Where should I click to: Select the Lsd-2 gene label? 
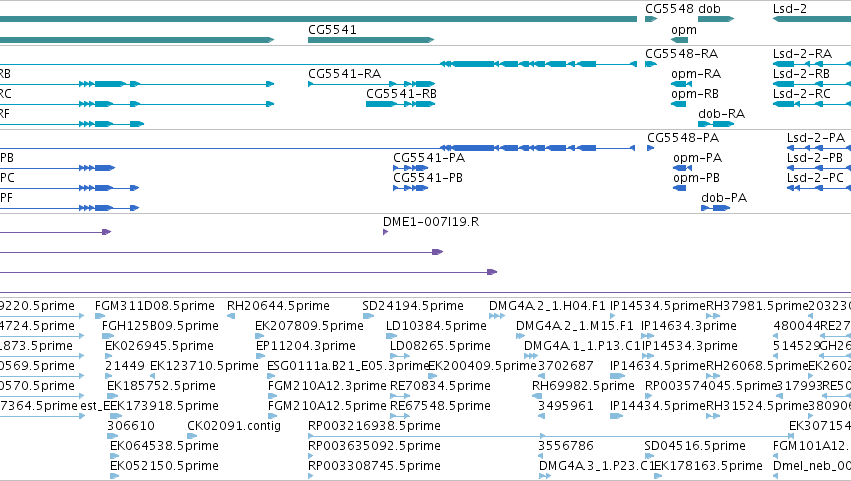pyautogui.click(x=790, y=9)
